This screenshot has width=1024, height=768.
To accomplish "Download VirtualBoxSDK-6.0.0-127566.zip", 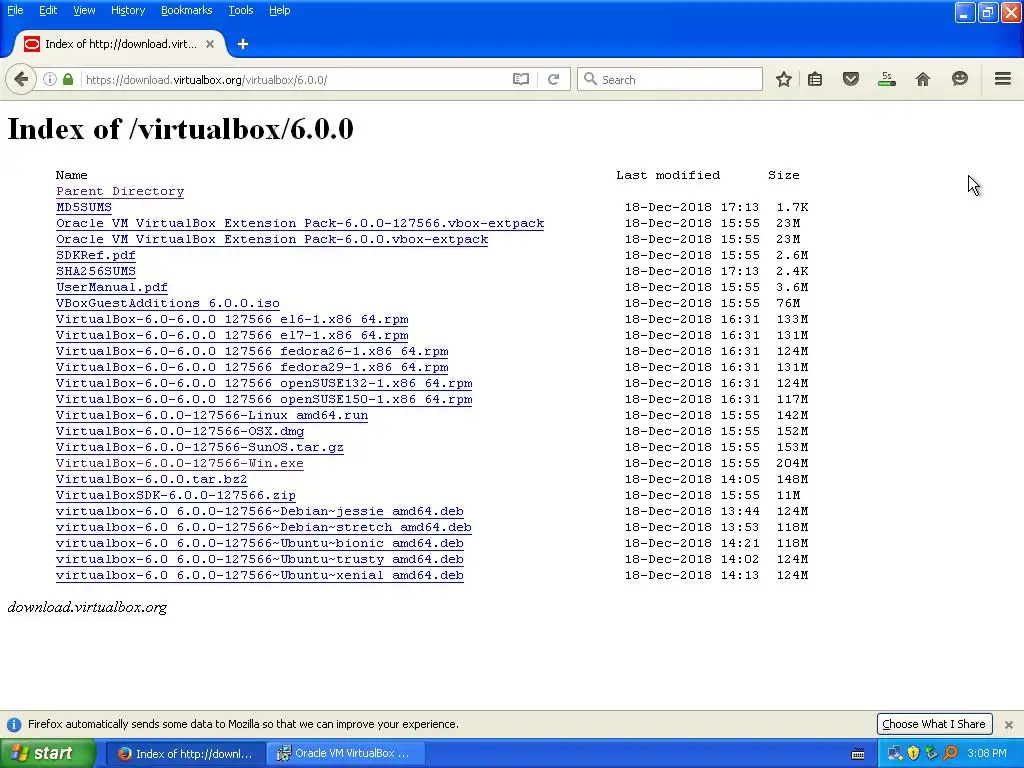I will pos(176,495).
